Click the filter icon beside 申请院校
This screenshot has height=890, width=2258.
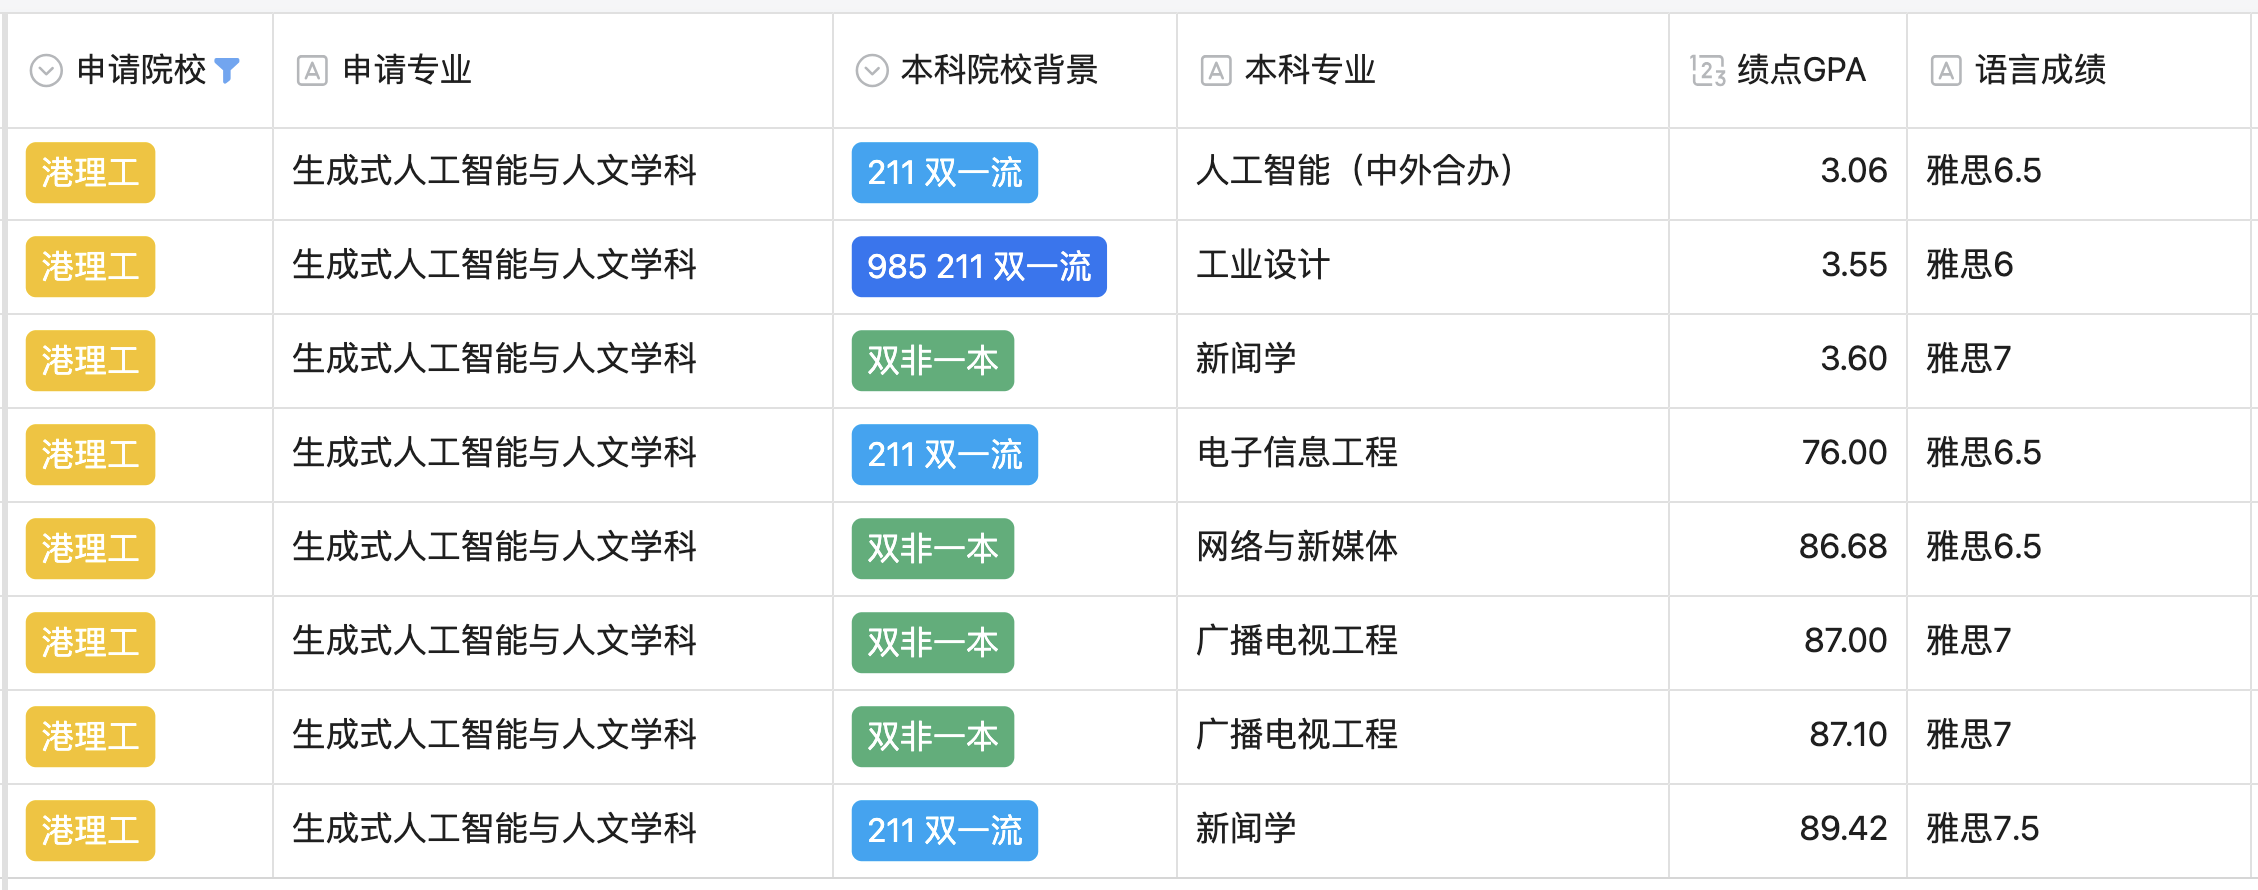tap(227, 70)
